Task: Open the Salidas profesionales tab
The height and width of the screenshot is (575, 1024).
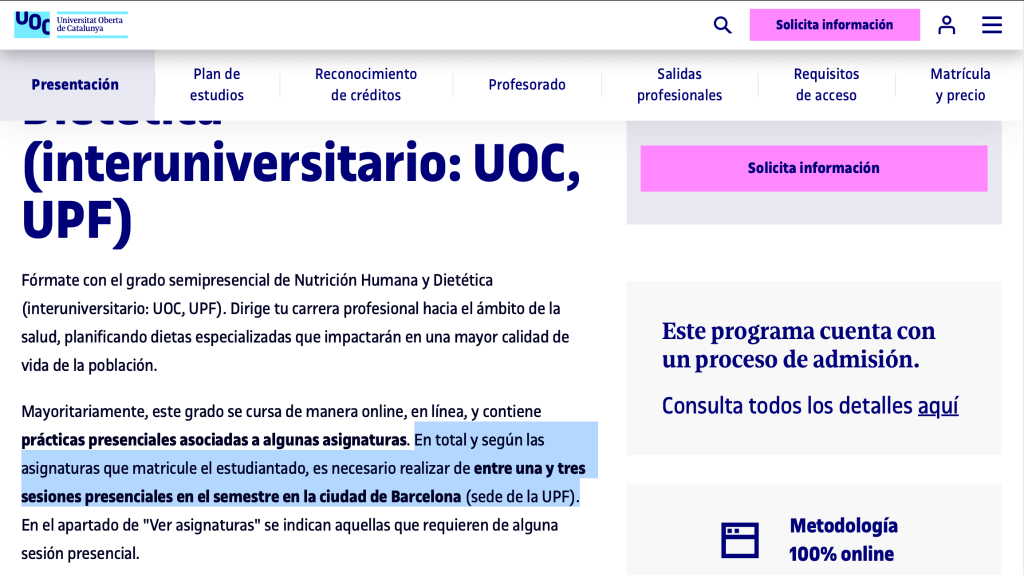Action: coord(679,84)
